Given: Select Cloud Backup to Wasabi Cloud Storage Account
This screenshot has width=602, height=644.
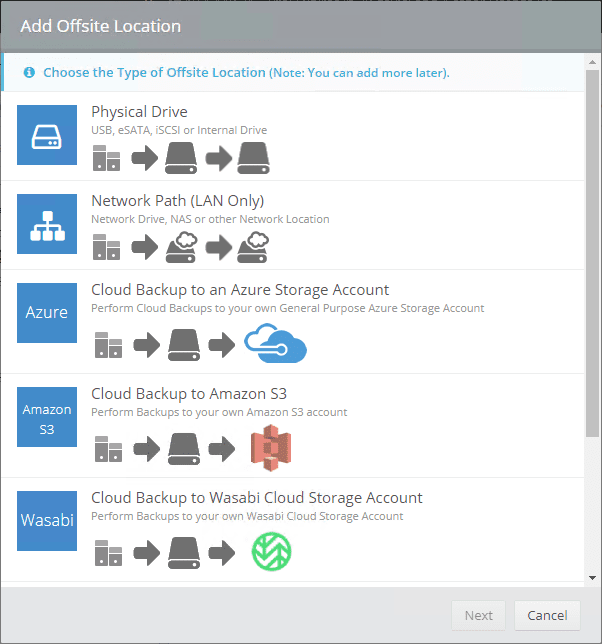Looking at the screenshot, I should point(257,498).
